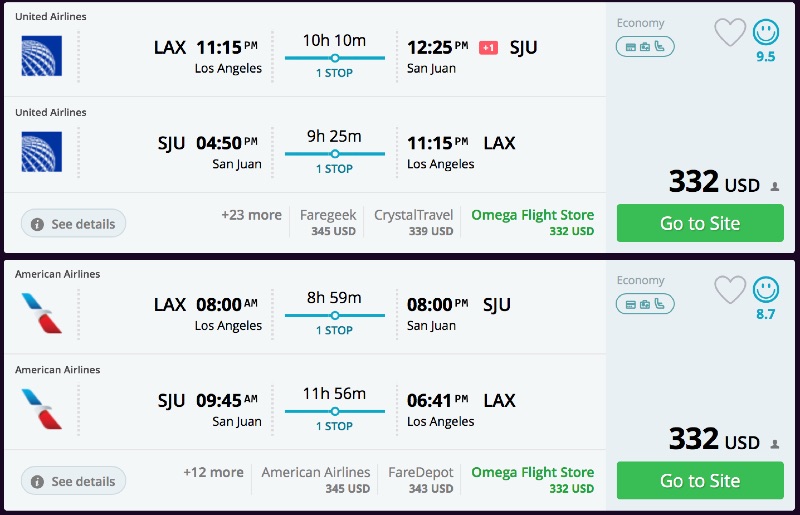Favorite the United Airlines flight with heart
800x515 pixels.
[730, 32]
